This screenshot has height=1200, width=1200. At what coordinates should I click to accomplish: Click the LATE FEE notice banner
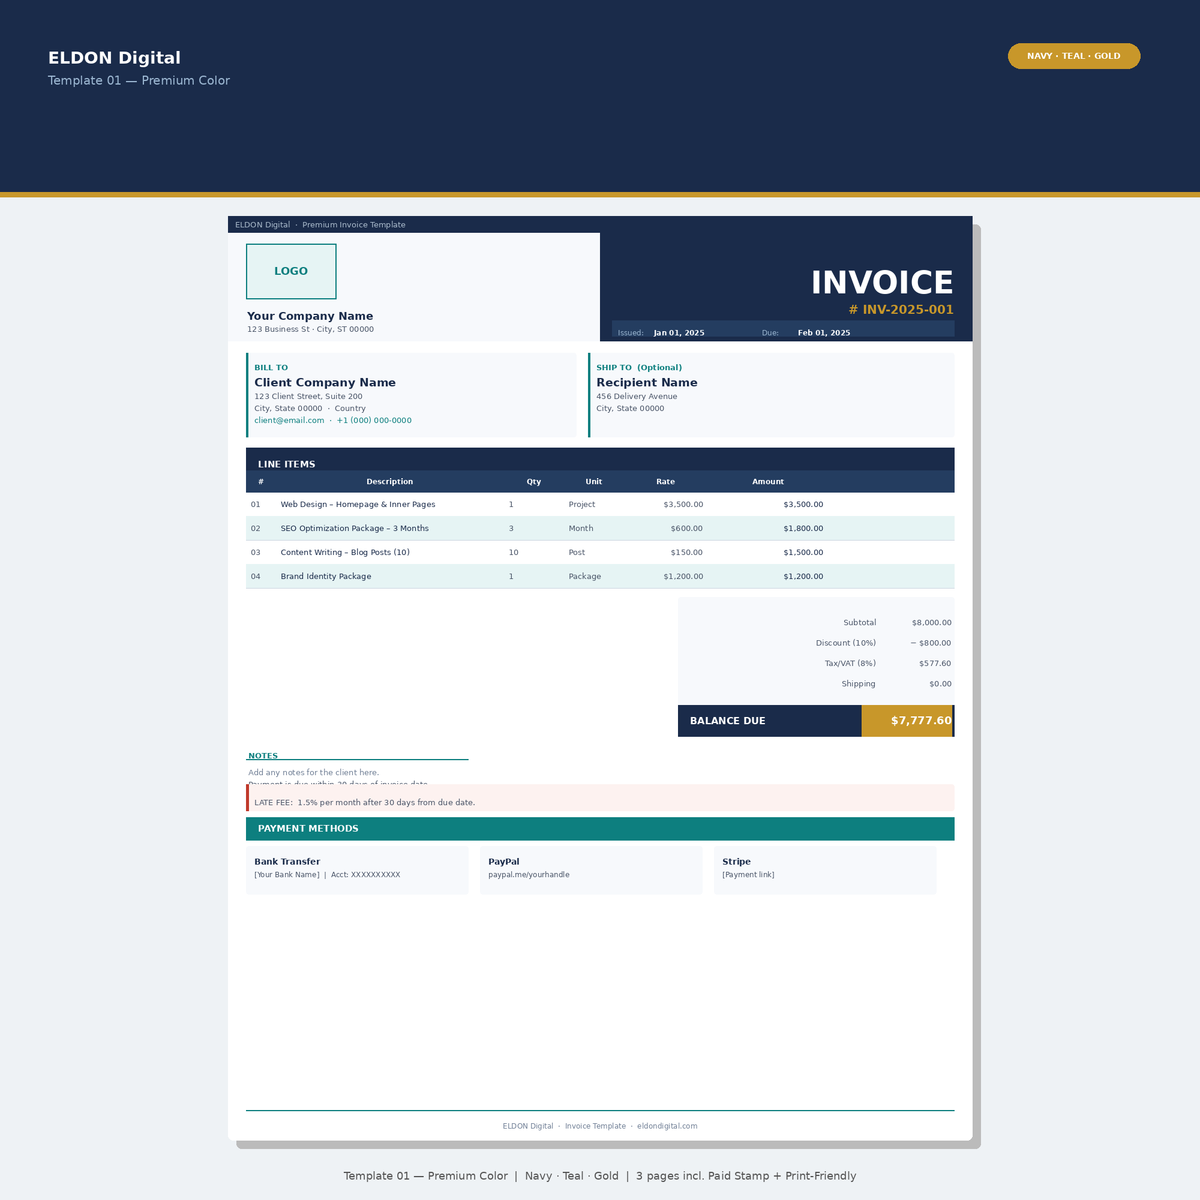[x=600, y=798]
